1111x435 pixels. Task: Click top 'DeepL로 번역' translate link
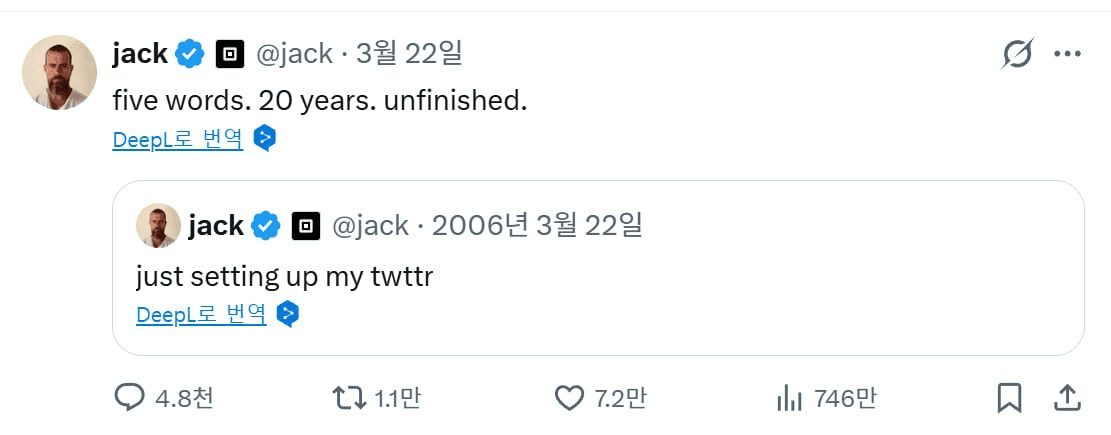tap(177, 139)
